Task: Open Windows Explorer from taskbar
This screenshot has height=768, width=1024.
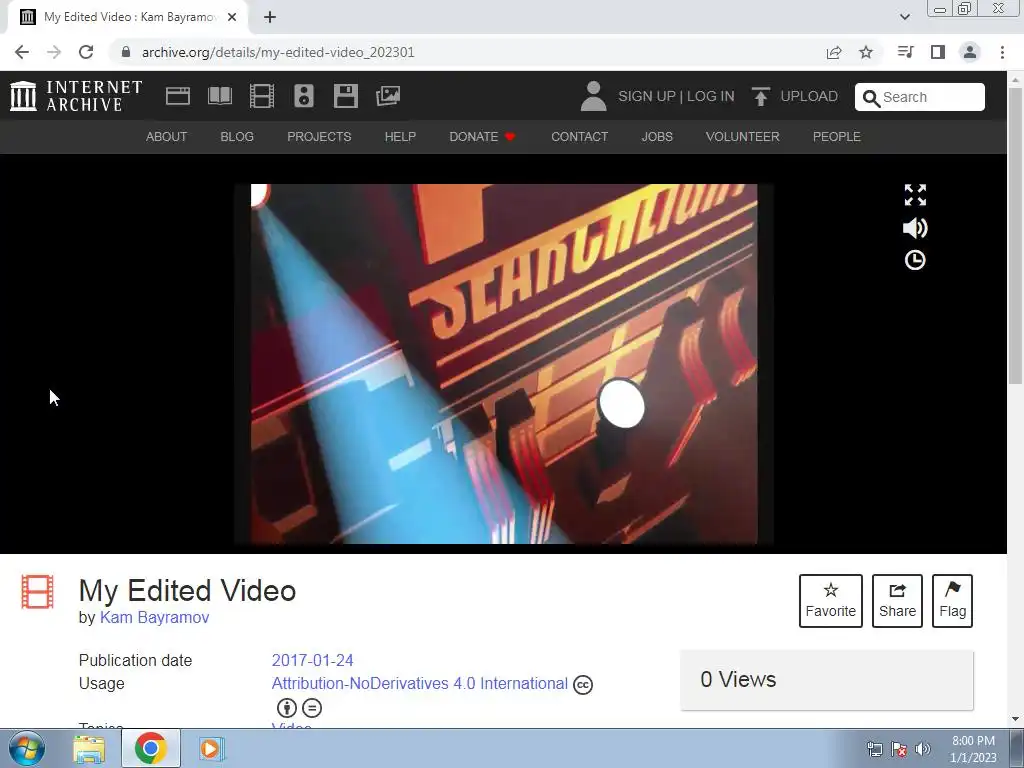Action: click(x=89, y=748)
